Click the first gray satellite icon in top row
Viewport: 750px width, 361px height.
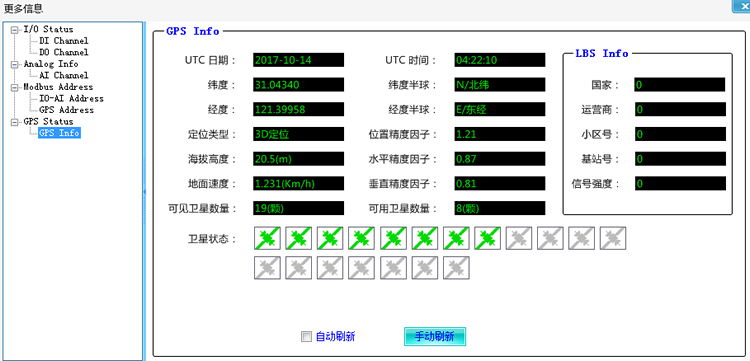pyautogui.click(x=519, y=238)
